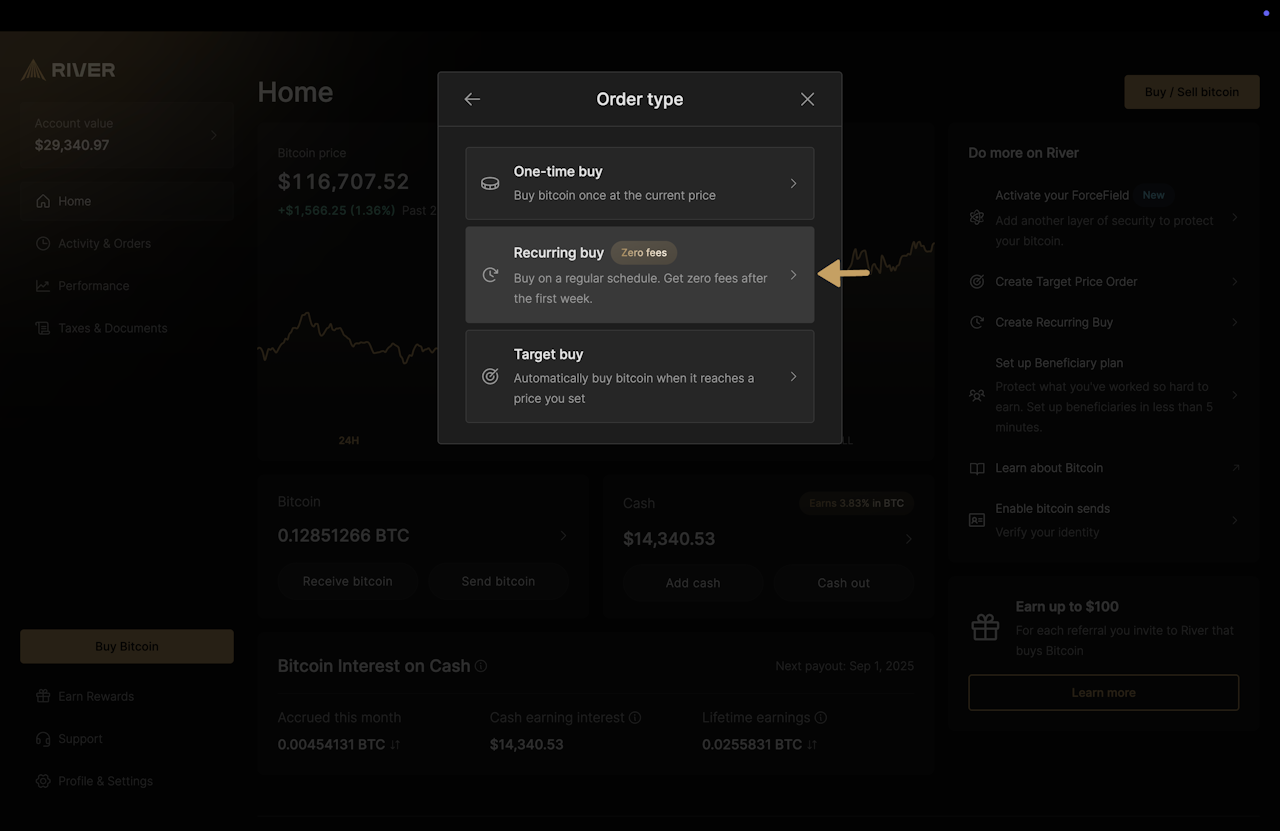Click the Target buy bullseye icon
Screen dimensions: 1280x831
tap(490, 377)
